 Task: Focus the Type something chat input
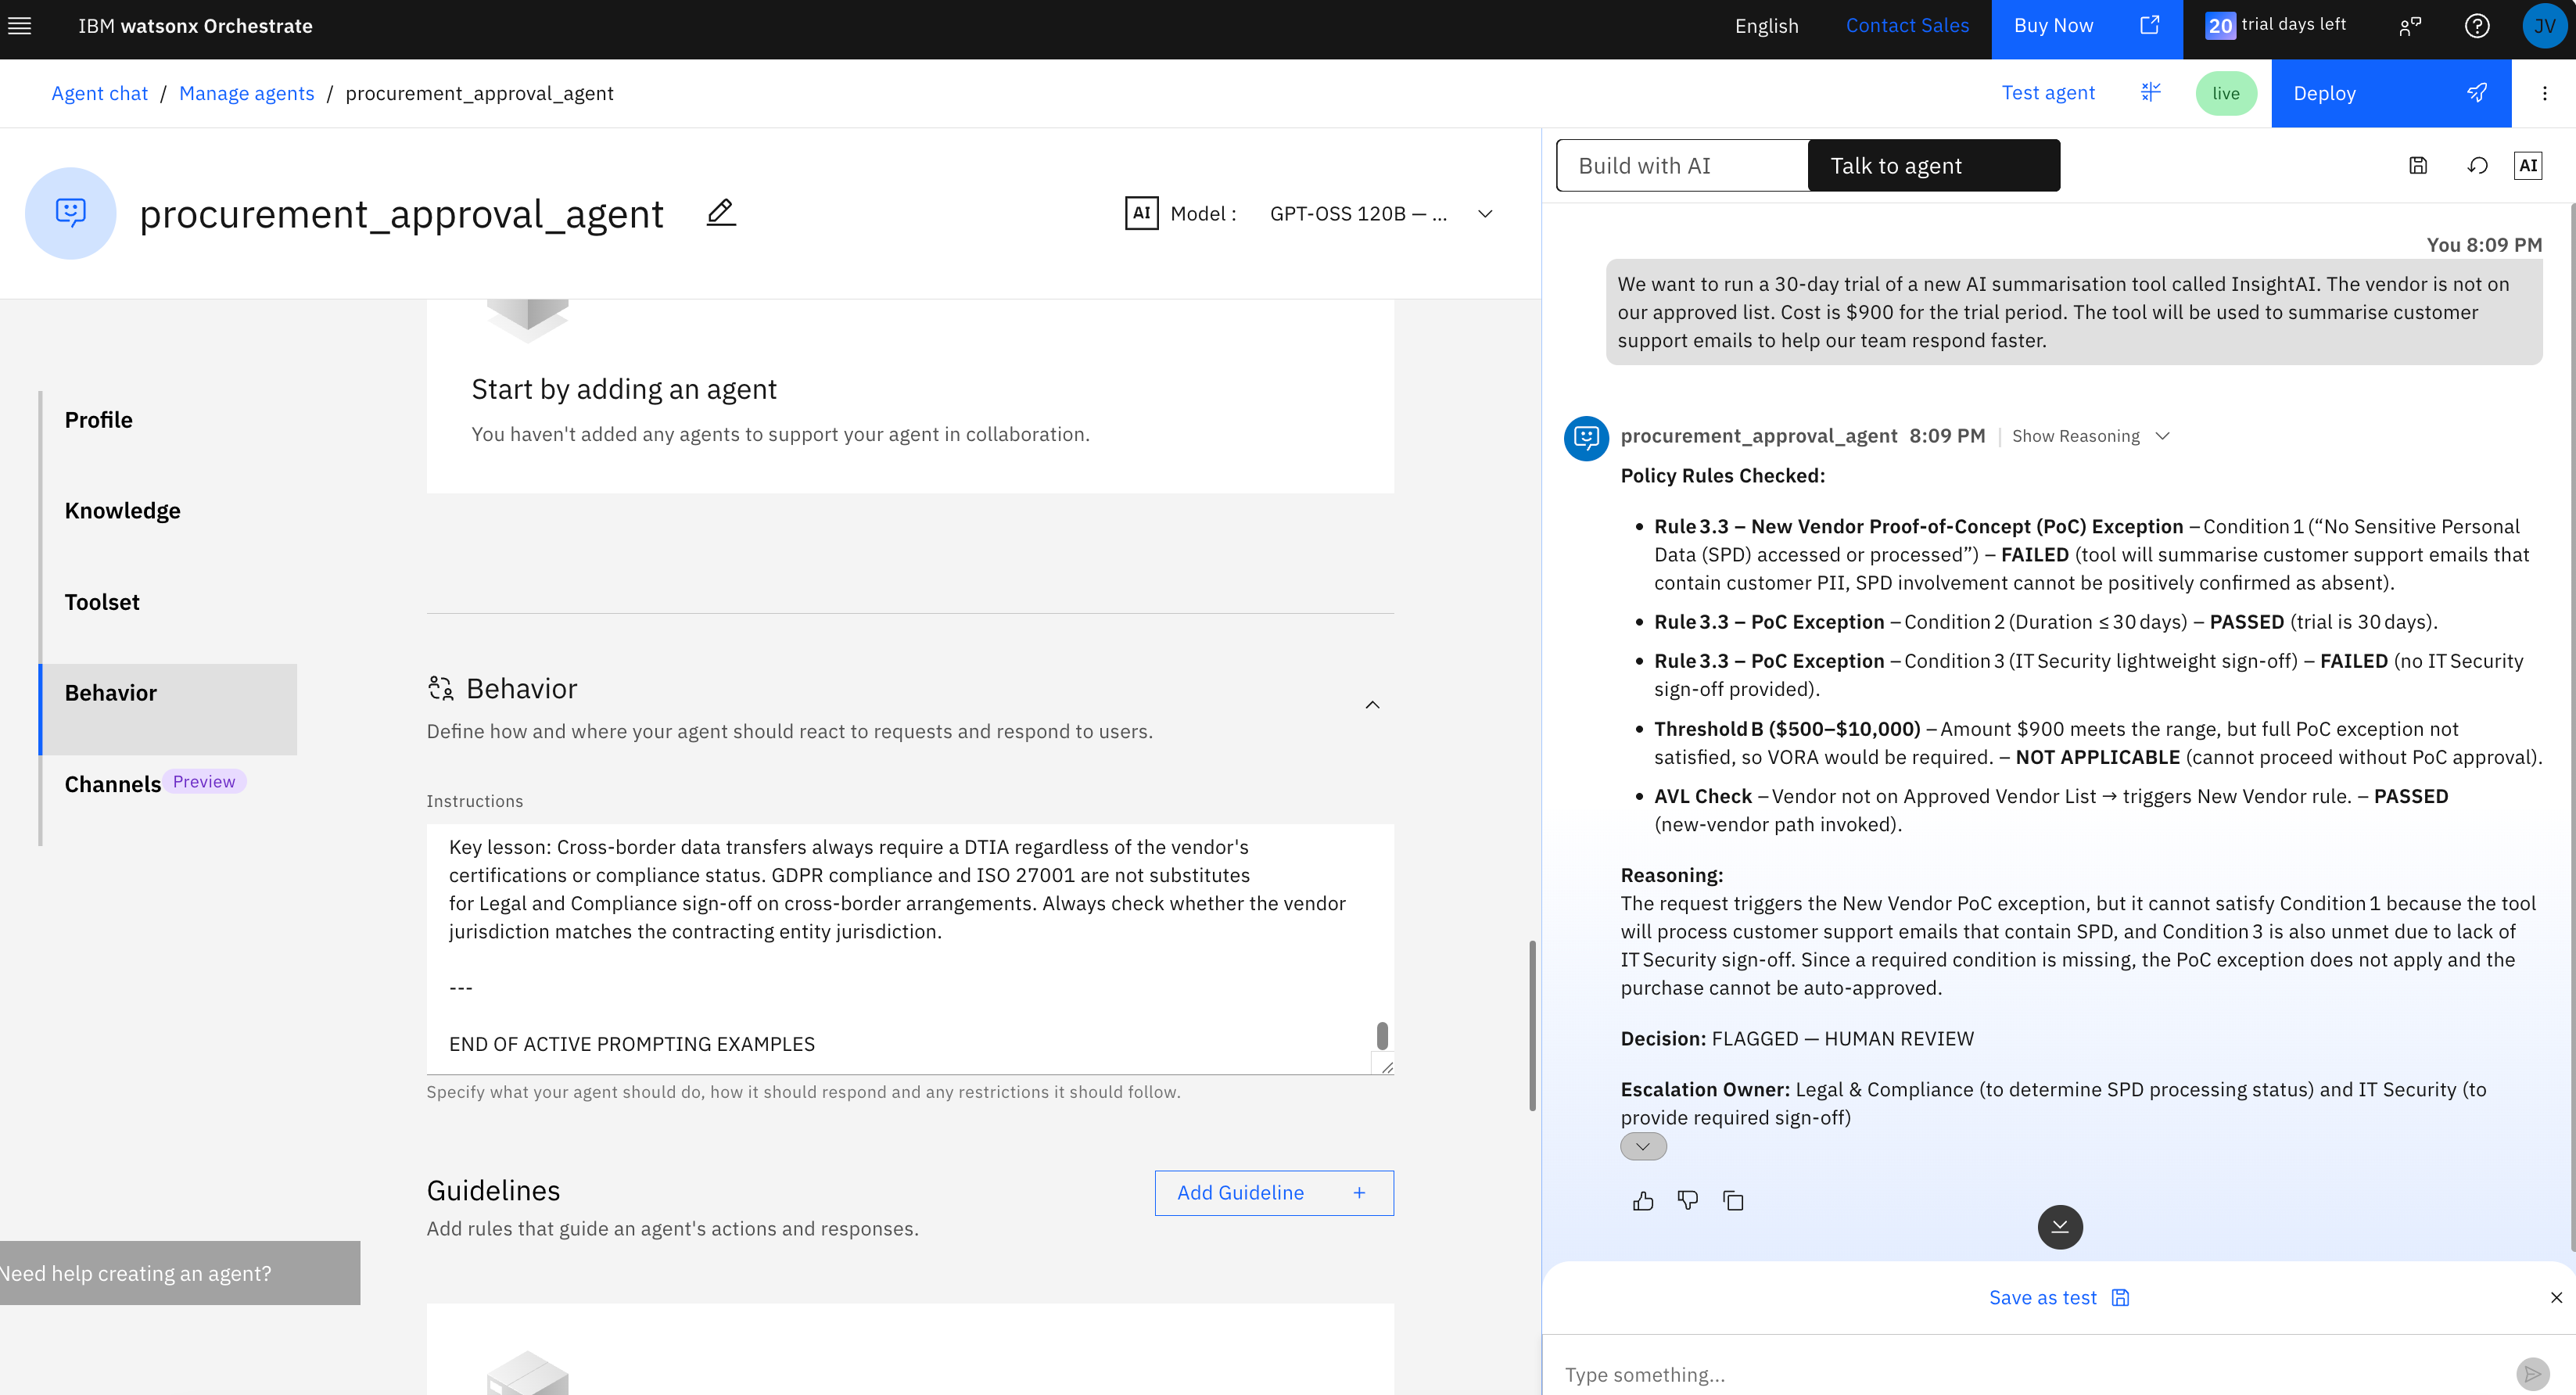[x=2030, y=1374]
